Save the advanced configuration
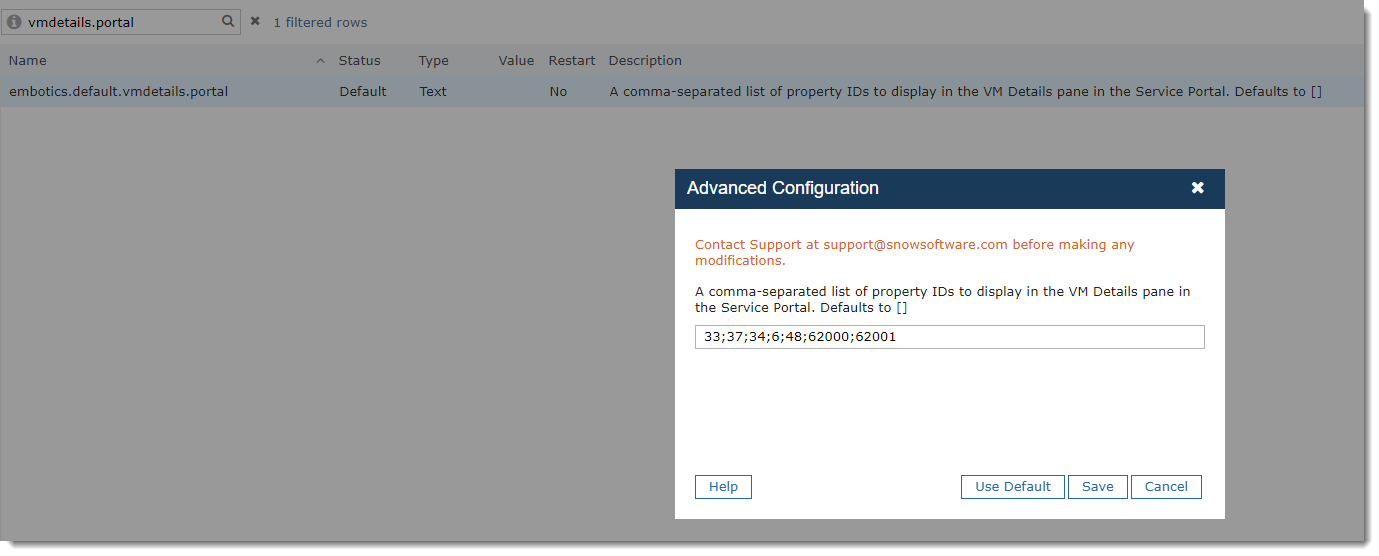This screenshot has width=1379, height=556. tap(1097, 486)
